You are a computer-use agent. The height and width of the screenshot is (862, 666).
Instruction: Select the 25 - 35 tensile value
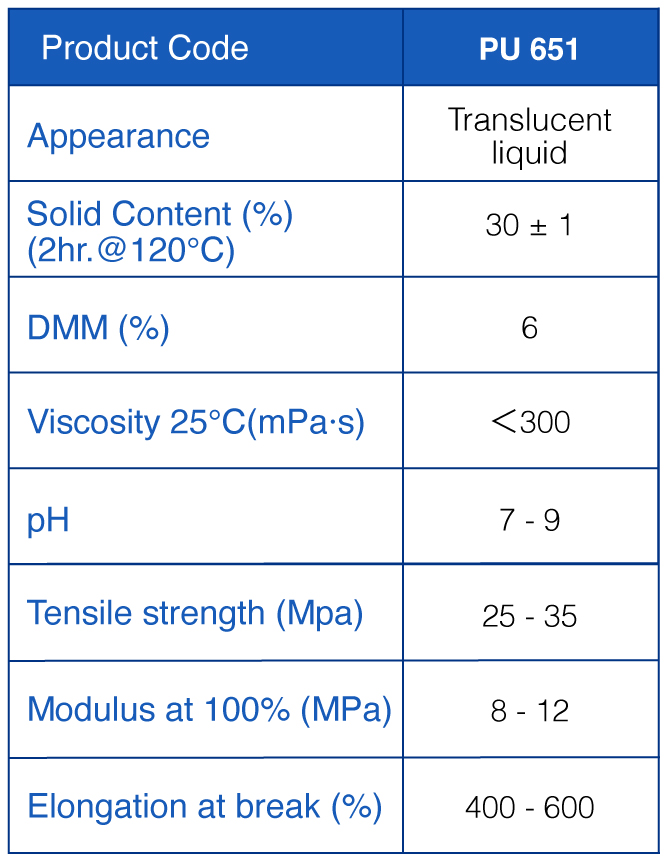pos(530,616)
